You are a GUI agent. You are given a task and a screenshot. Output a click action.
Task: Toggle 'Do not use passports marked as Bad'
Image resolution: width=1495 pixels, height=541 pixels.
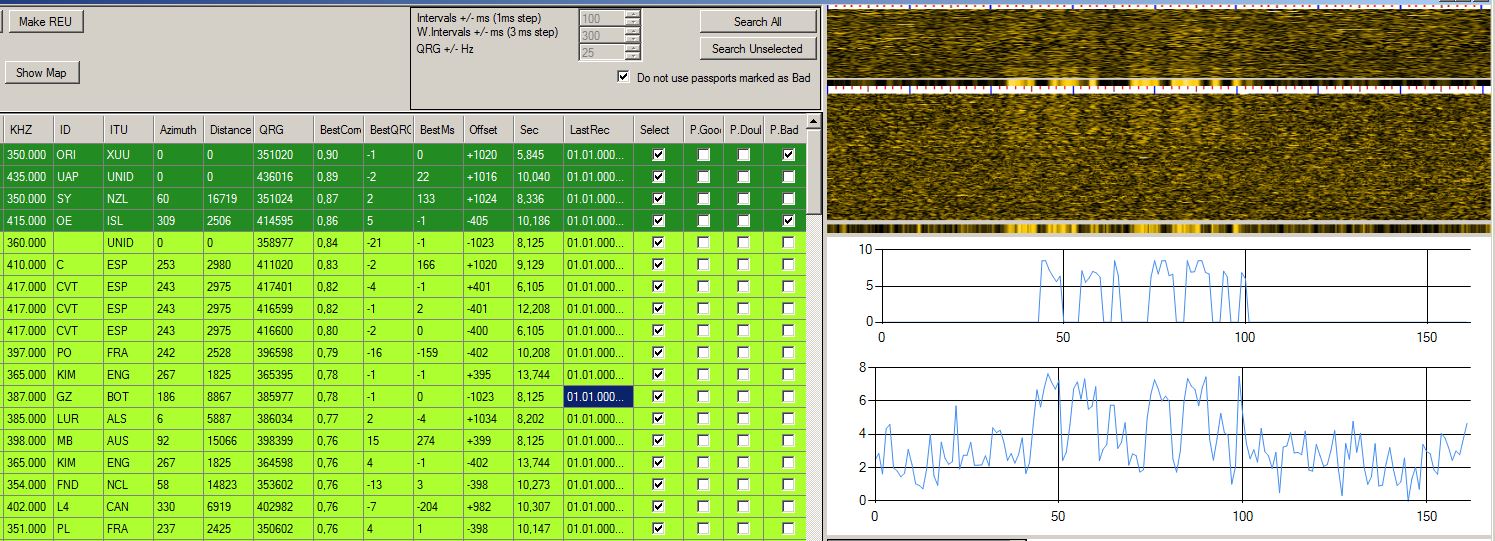[624, 77]
